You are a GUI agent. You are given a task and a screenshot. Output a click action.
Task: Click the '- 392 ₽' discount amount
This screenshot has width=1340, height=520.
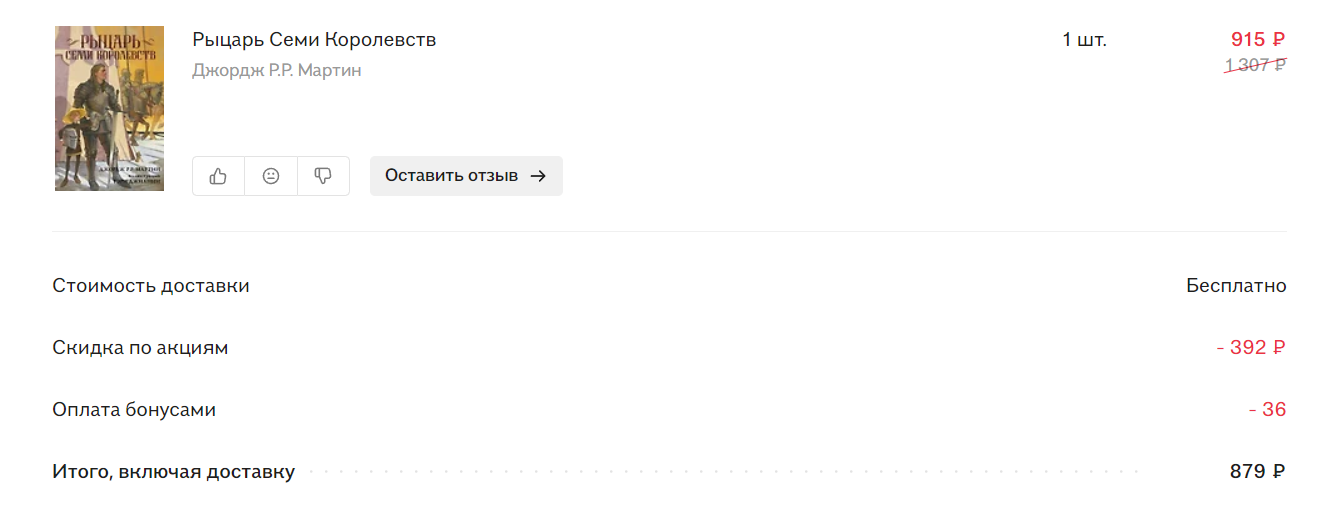coord(1251,348)
